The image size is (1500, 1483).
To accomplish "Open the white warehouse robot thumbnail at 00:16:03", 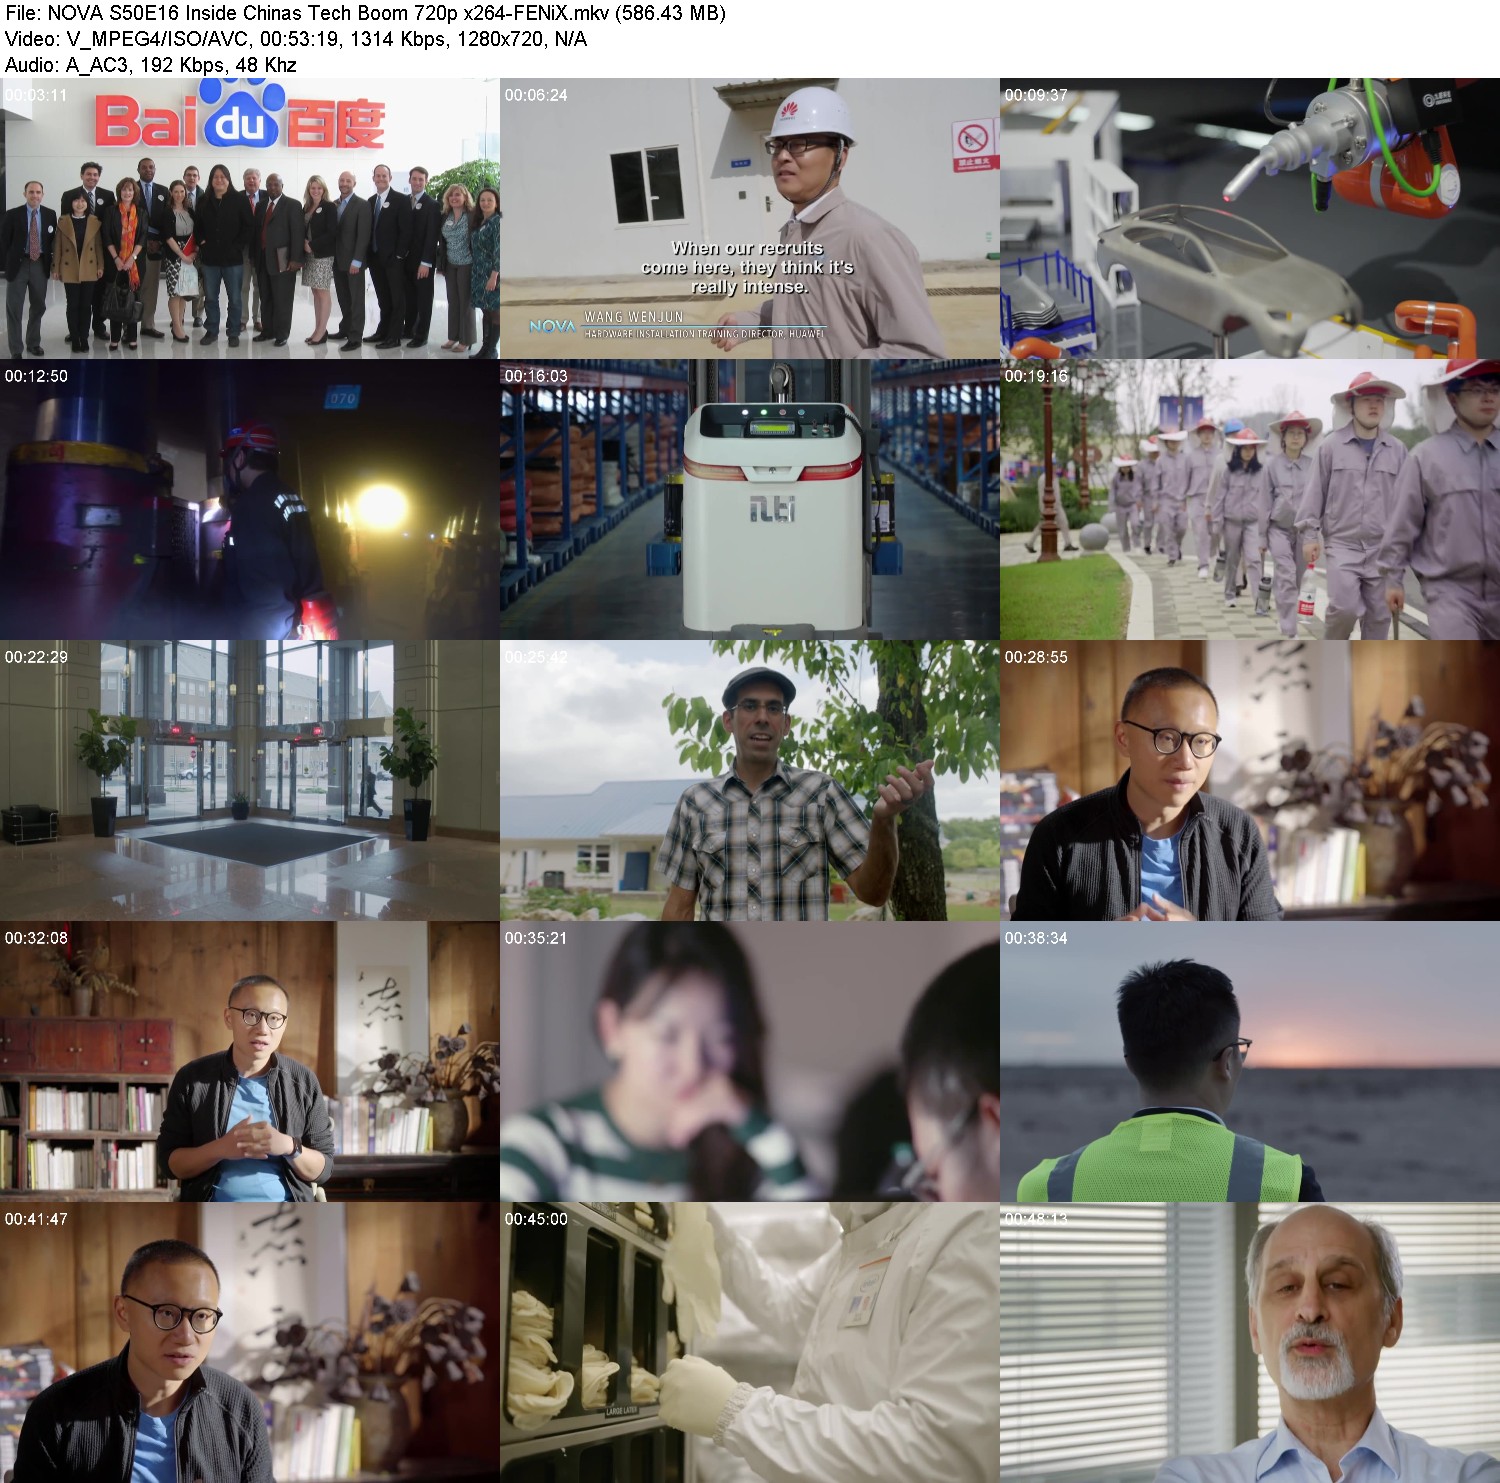I will 750,500.
